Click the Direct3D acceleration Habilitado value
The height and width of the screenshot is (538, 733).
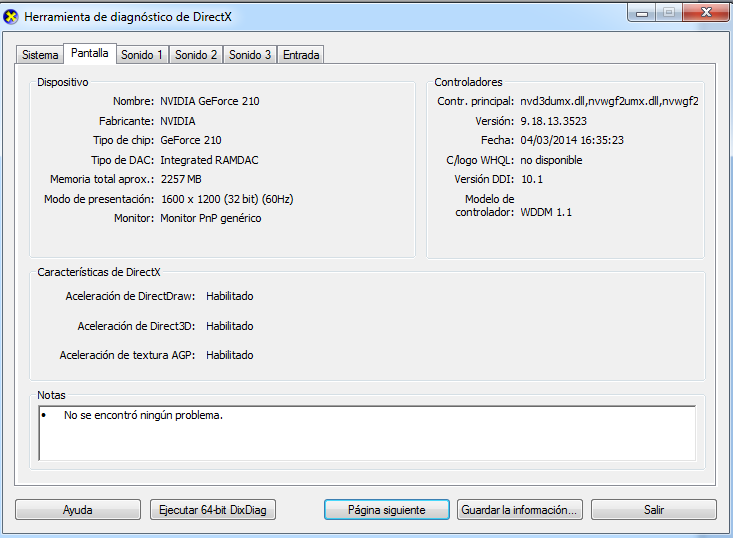pos(230,326)
